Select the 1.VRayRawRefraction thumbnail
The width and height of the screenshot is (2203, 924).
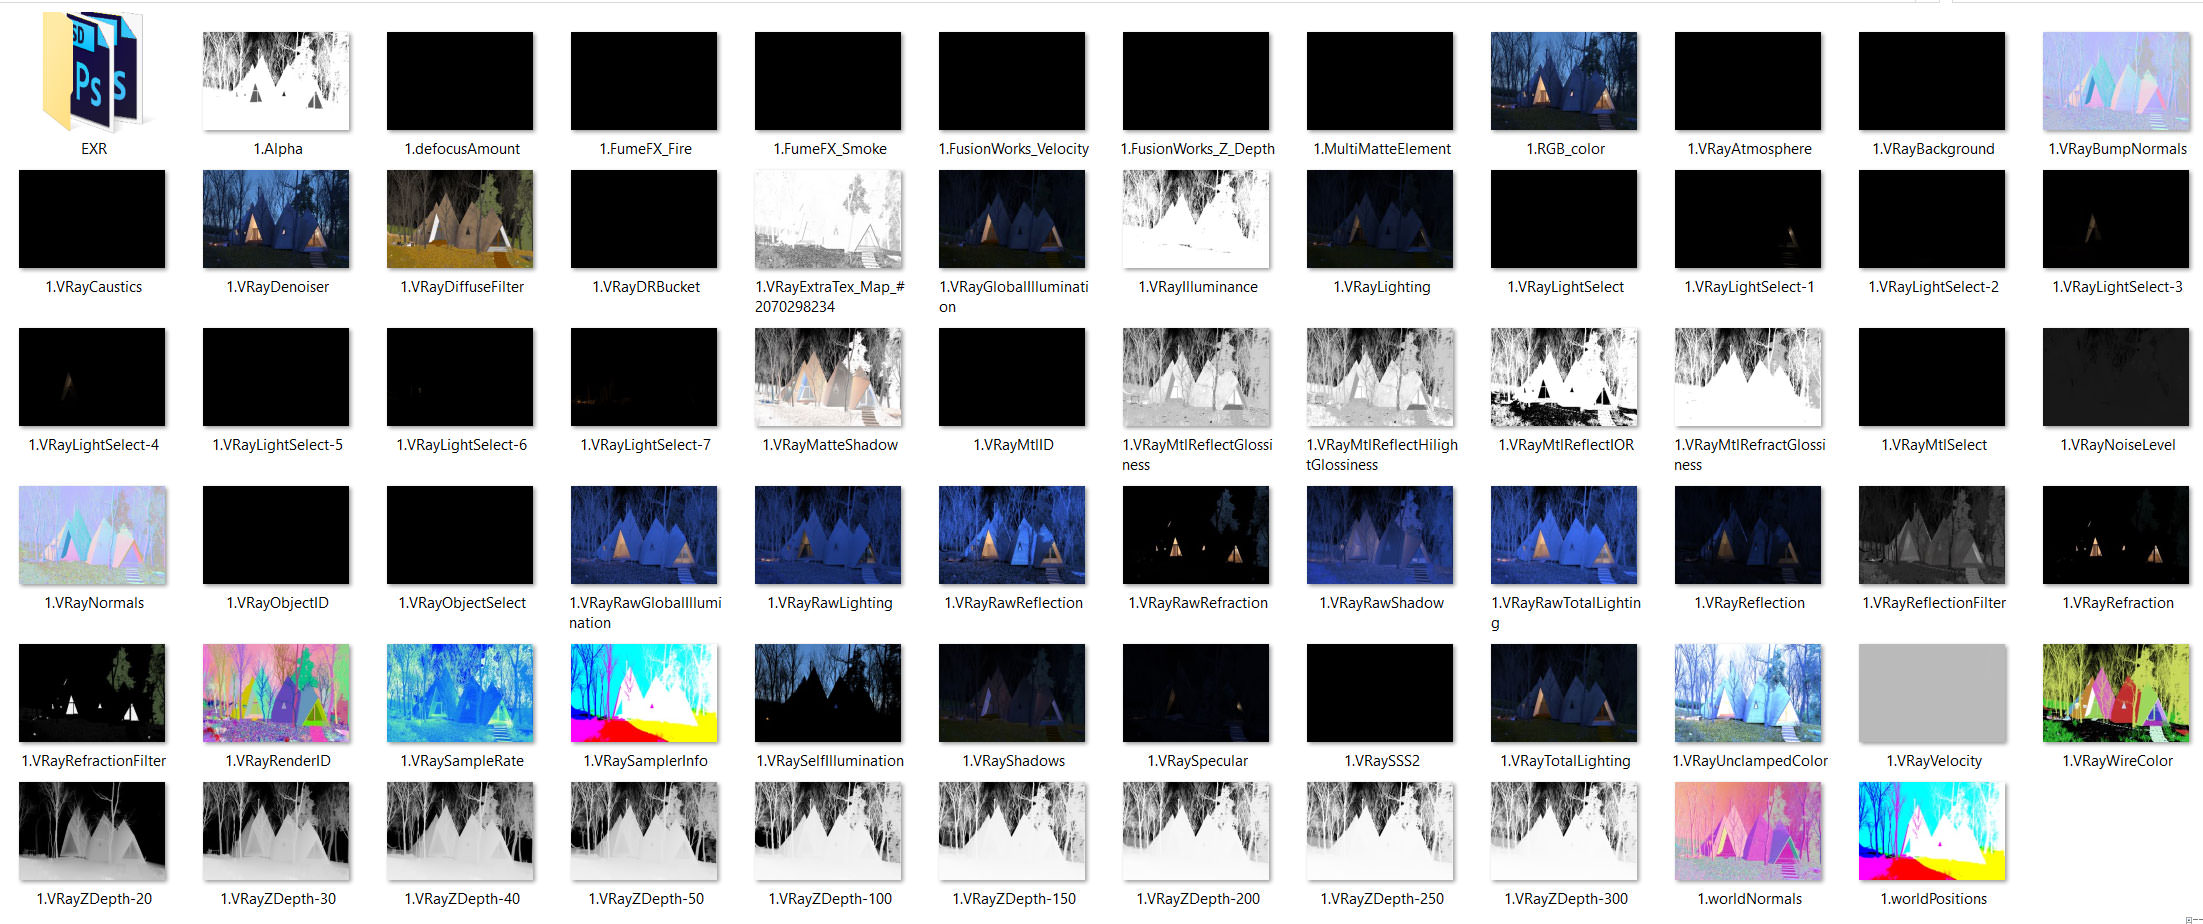(1196, 535)
